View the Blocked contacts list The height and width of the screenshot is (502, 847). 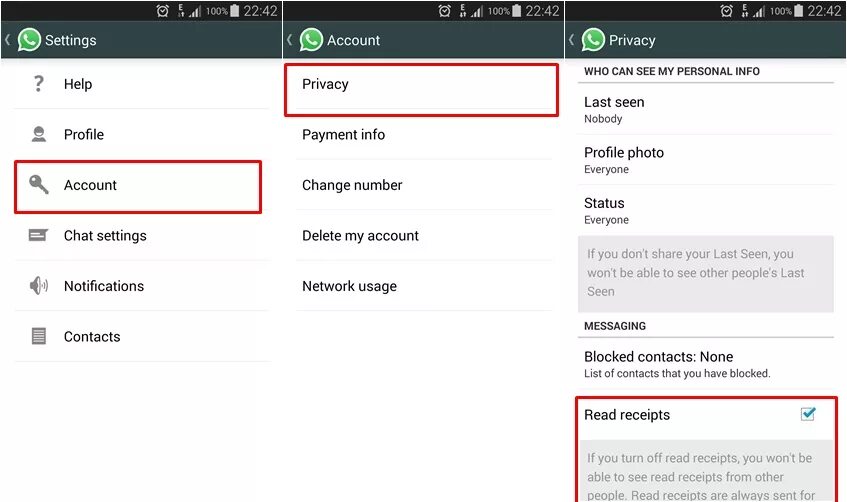(705, 364)
